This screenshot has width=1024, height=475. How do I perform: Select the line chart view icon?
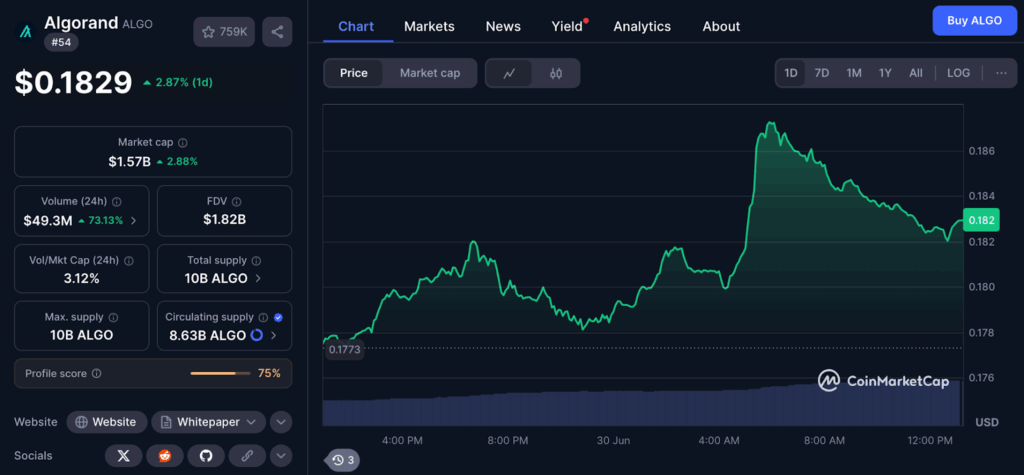click(x=509, y=73)
